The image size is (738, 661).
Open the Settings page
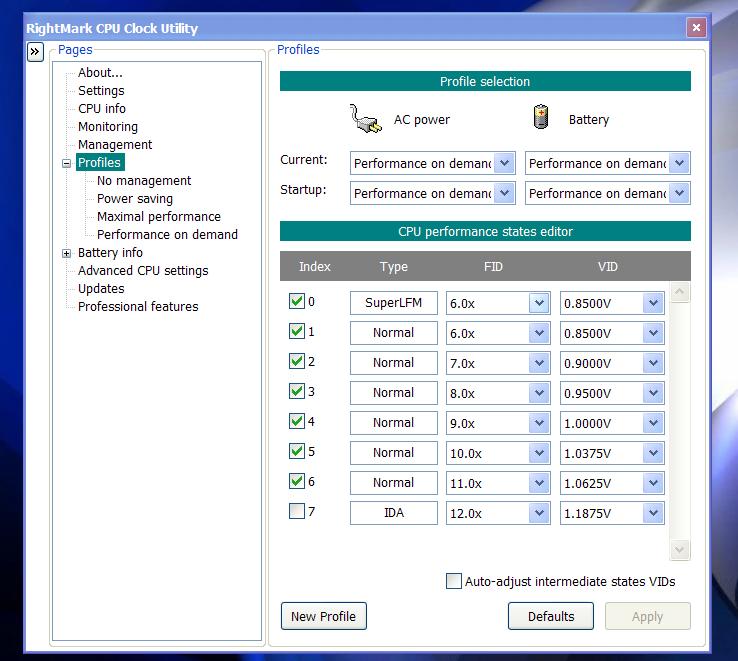tap(101, 90)
